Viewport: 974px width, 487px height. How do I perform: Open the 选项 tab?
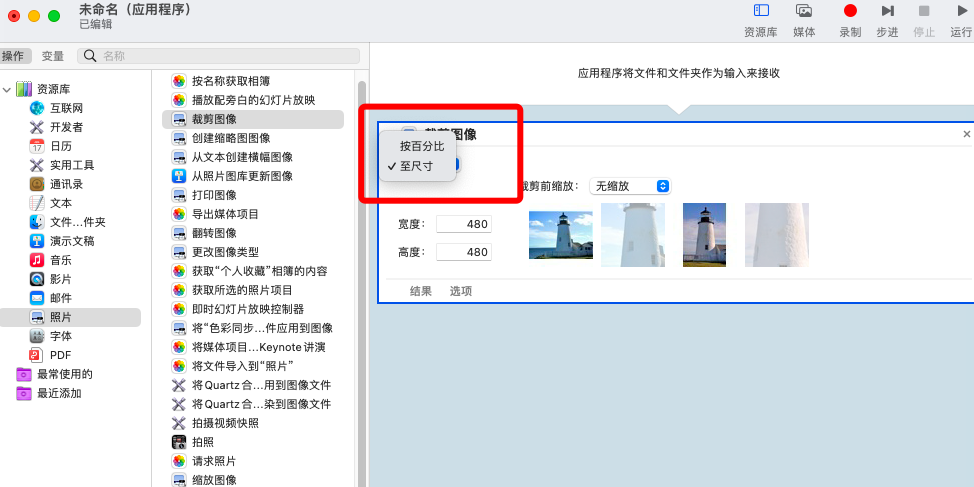461,291
